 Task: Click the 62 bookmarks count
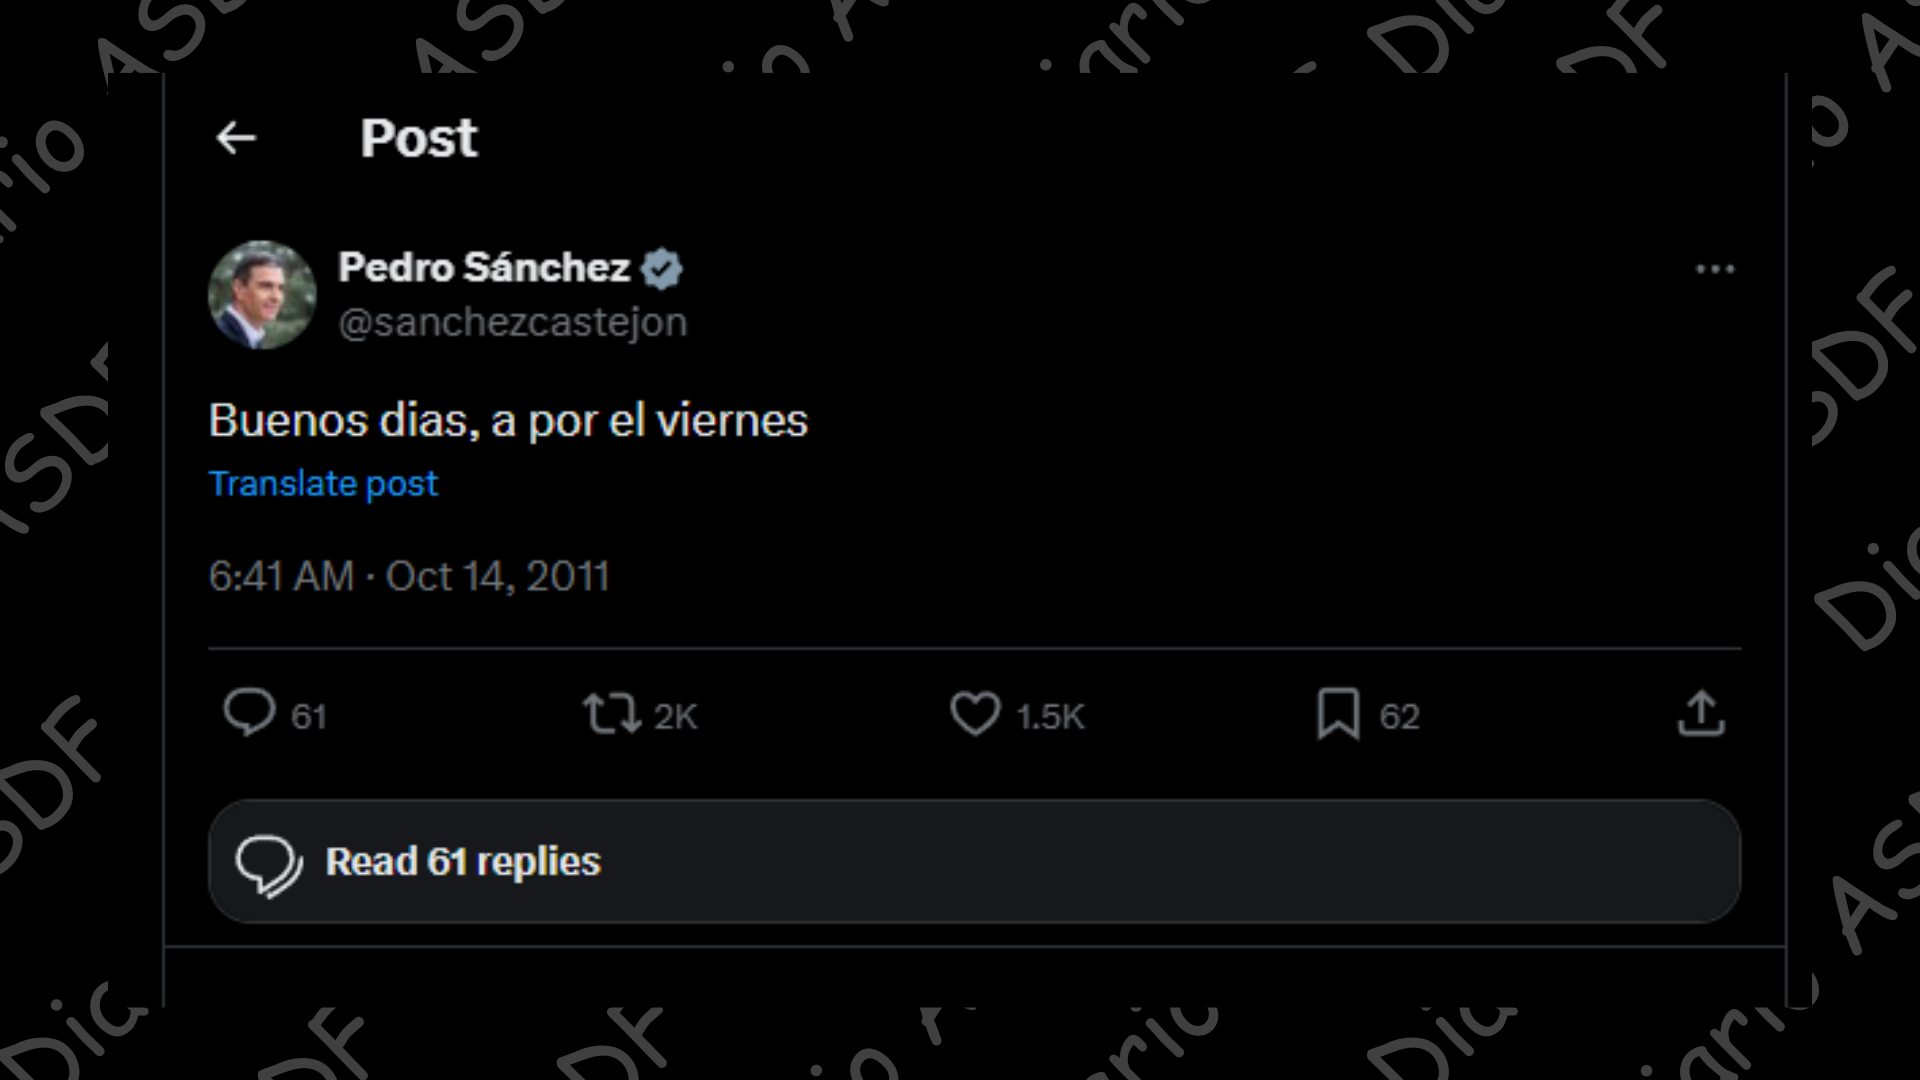[x=1399, y=717]
